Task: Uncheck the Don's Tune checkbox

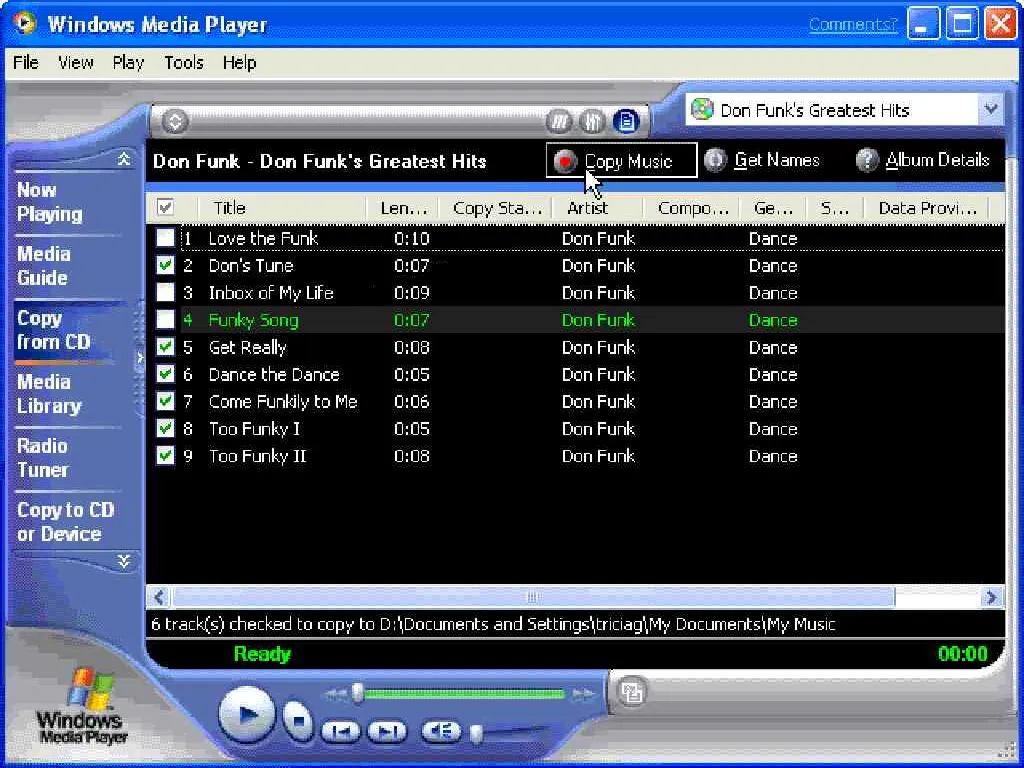Action: [x=165, y=265]
